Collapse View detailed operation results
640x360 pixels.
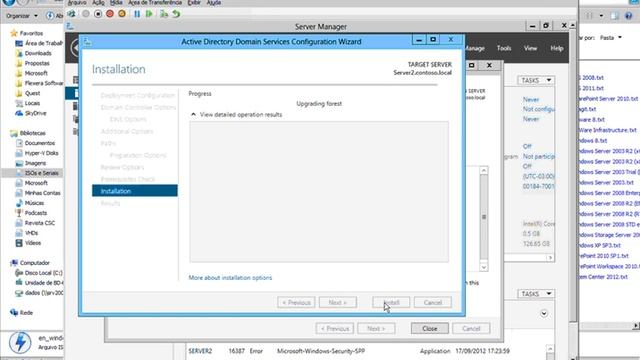coord(193,115)
